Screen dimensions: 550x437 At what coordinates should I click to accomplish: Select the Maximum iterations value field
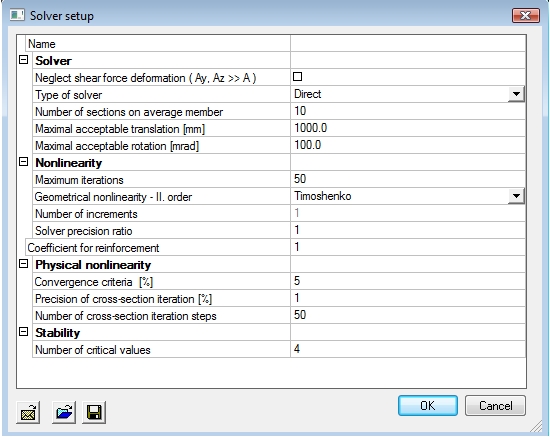408,179
